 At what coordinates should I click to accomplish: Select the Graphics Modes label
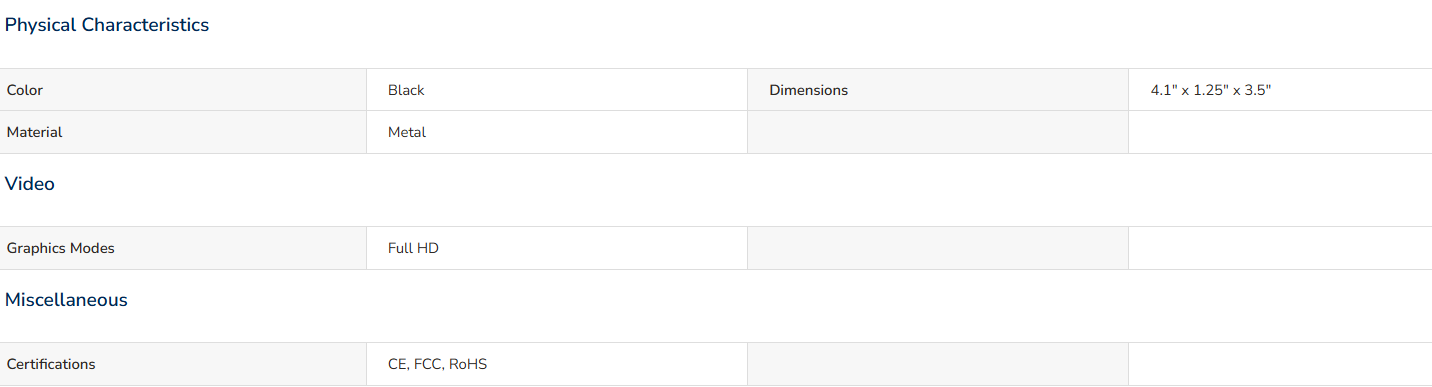click(x=61, y=248)
